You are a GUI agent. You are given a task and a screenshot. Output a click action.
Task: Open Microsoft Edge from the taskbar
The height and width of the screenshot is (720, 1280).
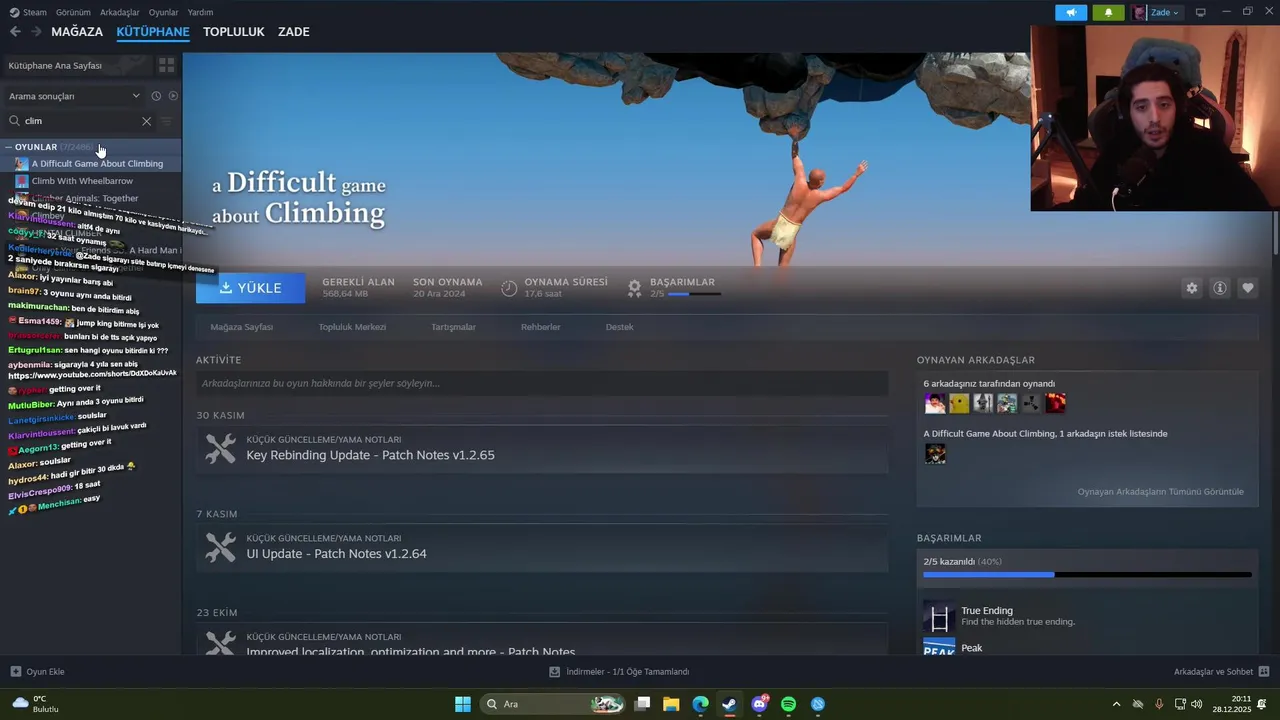[700, 704]
